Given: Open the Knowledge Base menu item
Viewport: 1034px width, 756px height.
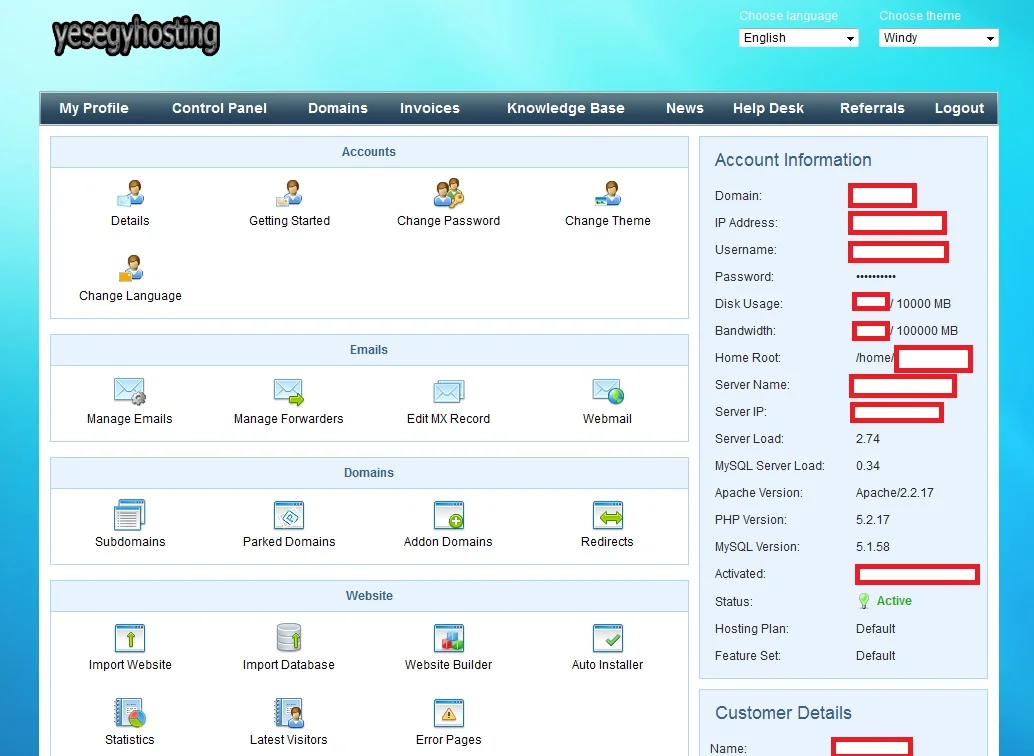Looking at the screenshot, I should point(565,108).
